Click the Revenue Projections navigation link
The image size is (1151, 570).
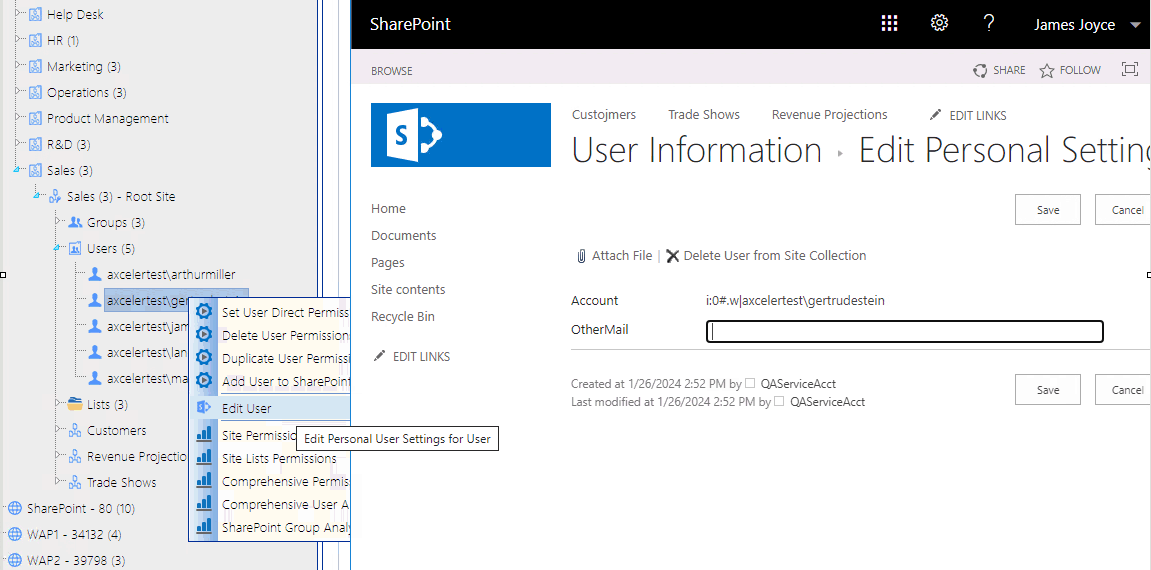coord(829,115)
